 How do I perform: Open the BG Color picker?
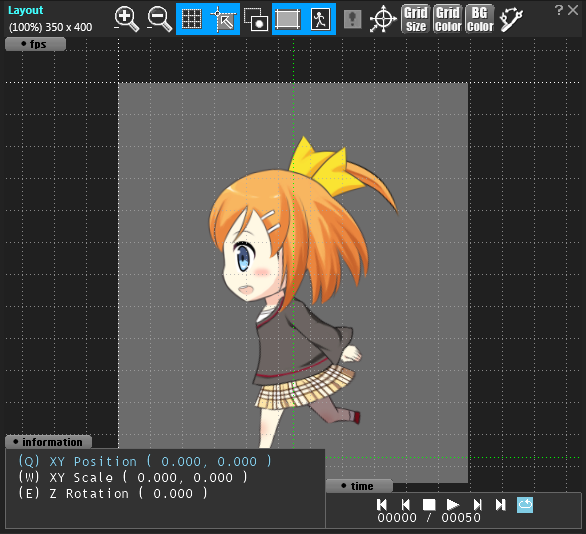coord(480,19)
